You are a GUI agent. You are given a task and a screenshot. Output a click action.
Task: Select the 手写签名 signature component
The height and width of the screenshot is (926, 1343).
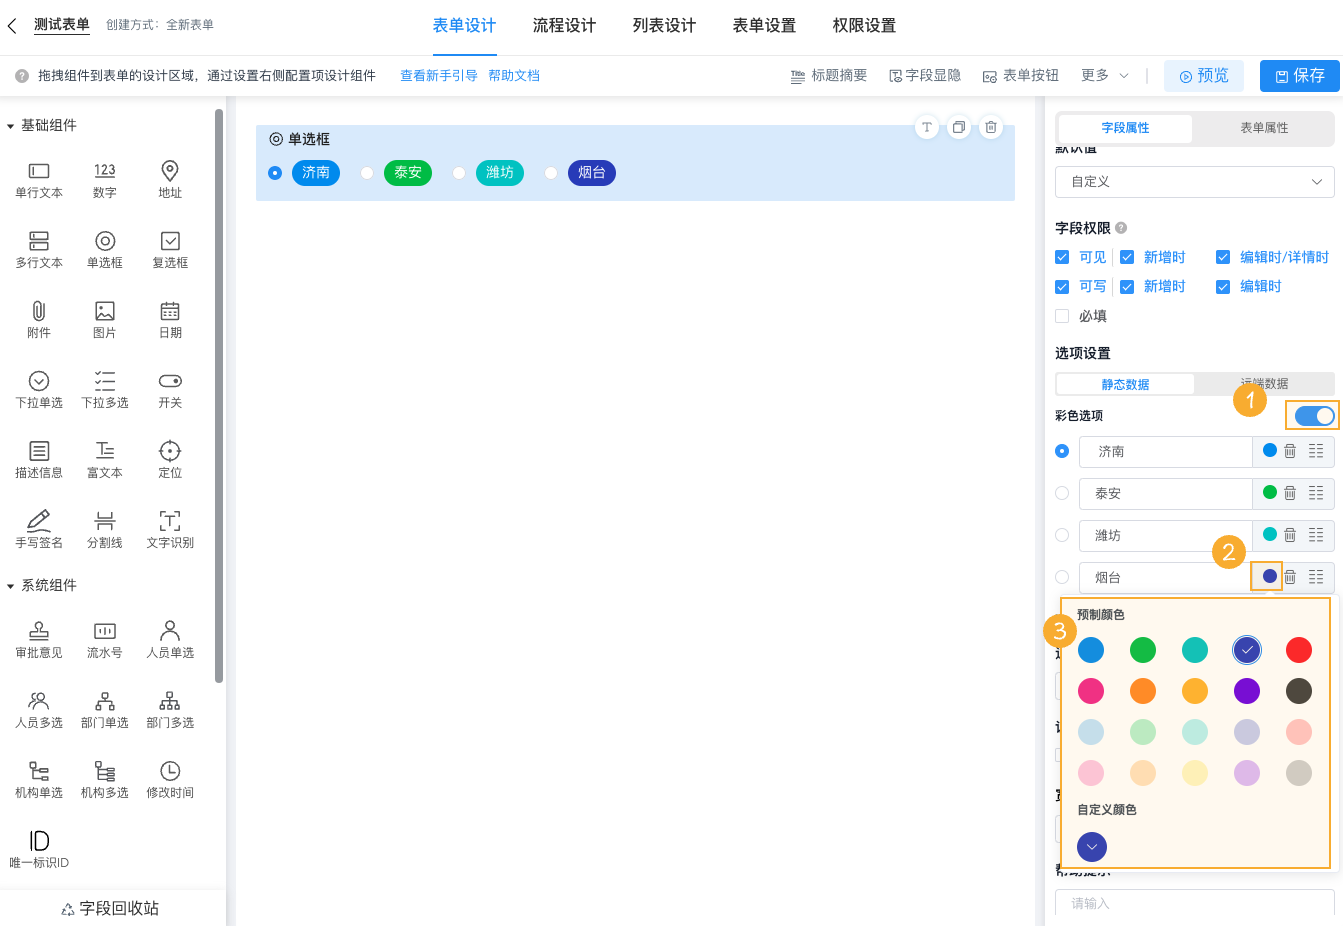click(x=38, y=528)
